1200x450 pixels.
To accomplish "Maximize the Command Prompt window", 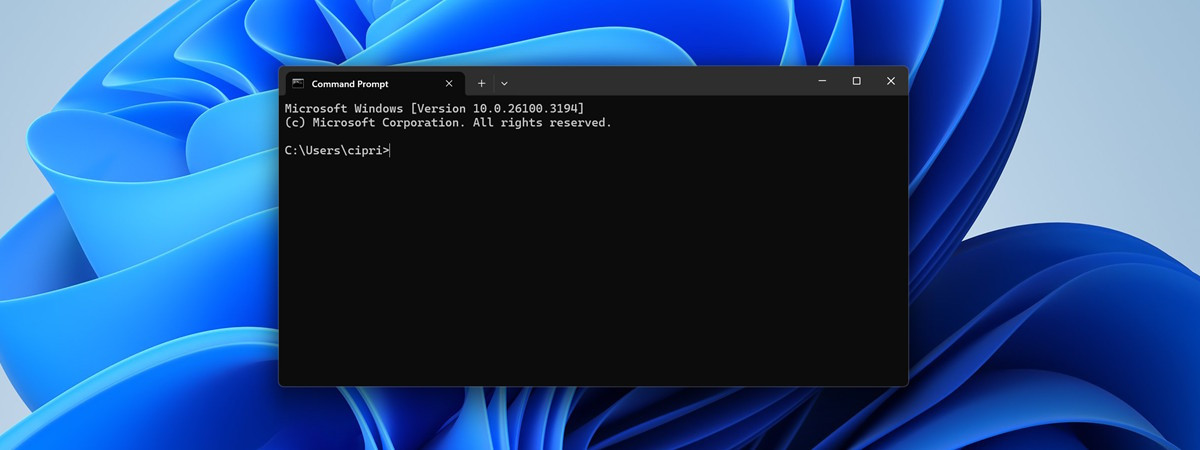I will coord(856,81).
